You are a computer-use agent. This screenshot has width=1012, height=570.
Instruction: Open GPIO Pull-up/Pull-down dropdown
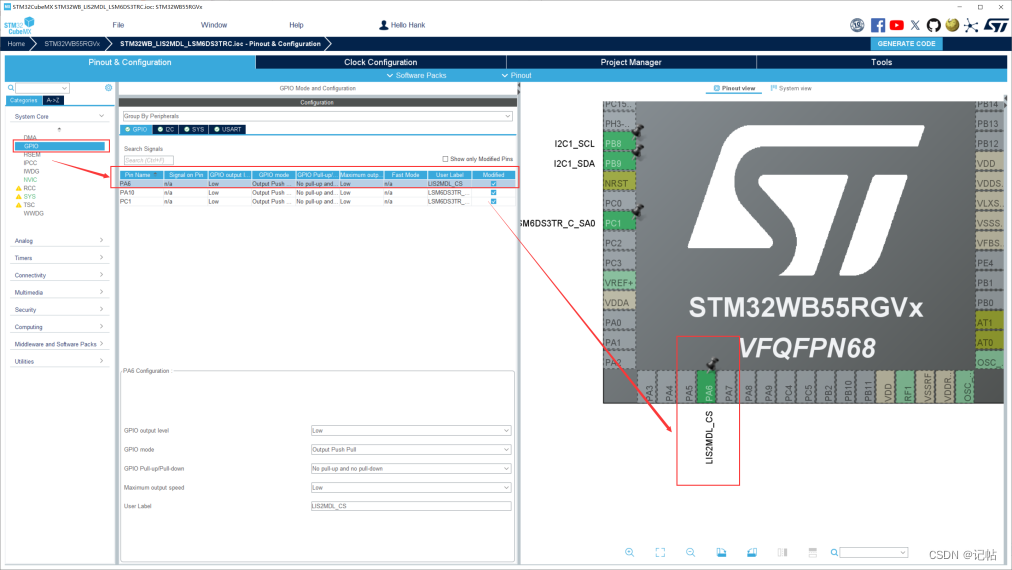tap(411, 469)
